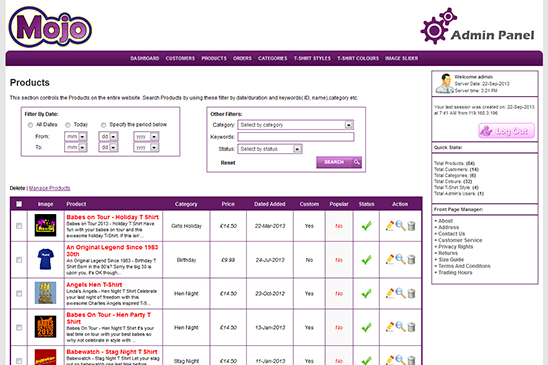Open the Select by status dropdown
This screenshot has width=548, height=365.
click(270, 149)
